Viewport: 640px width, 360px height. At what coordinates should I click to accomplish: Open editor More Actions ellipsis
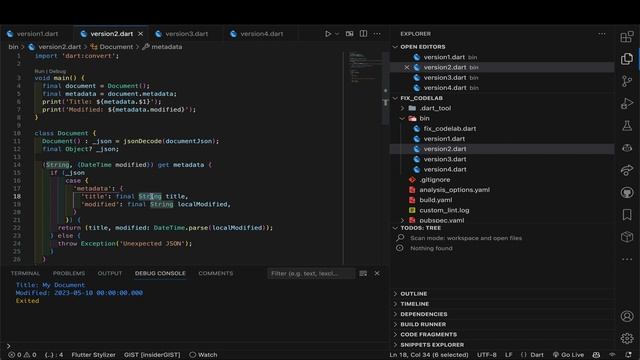[x=377, y=34]
